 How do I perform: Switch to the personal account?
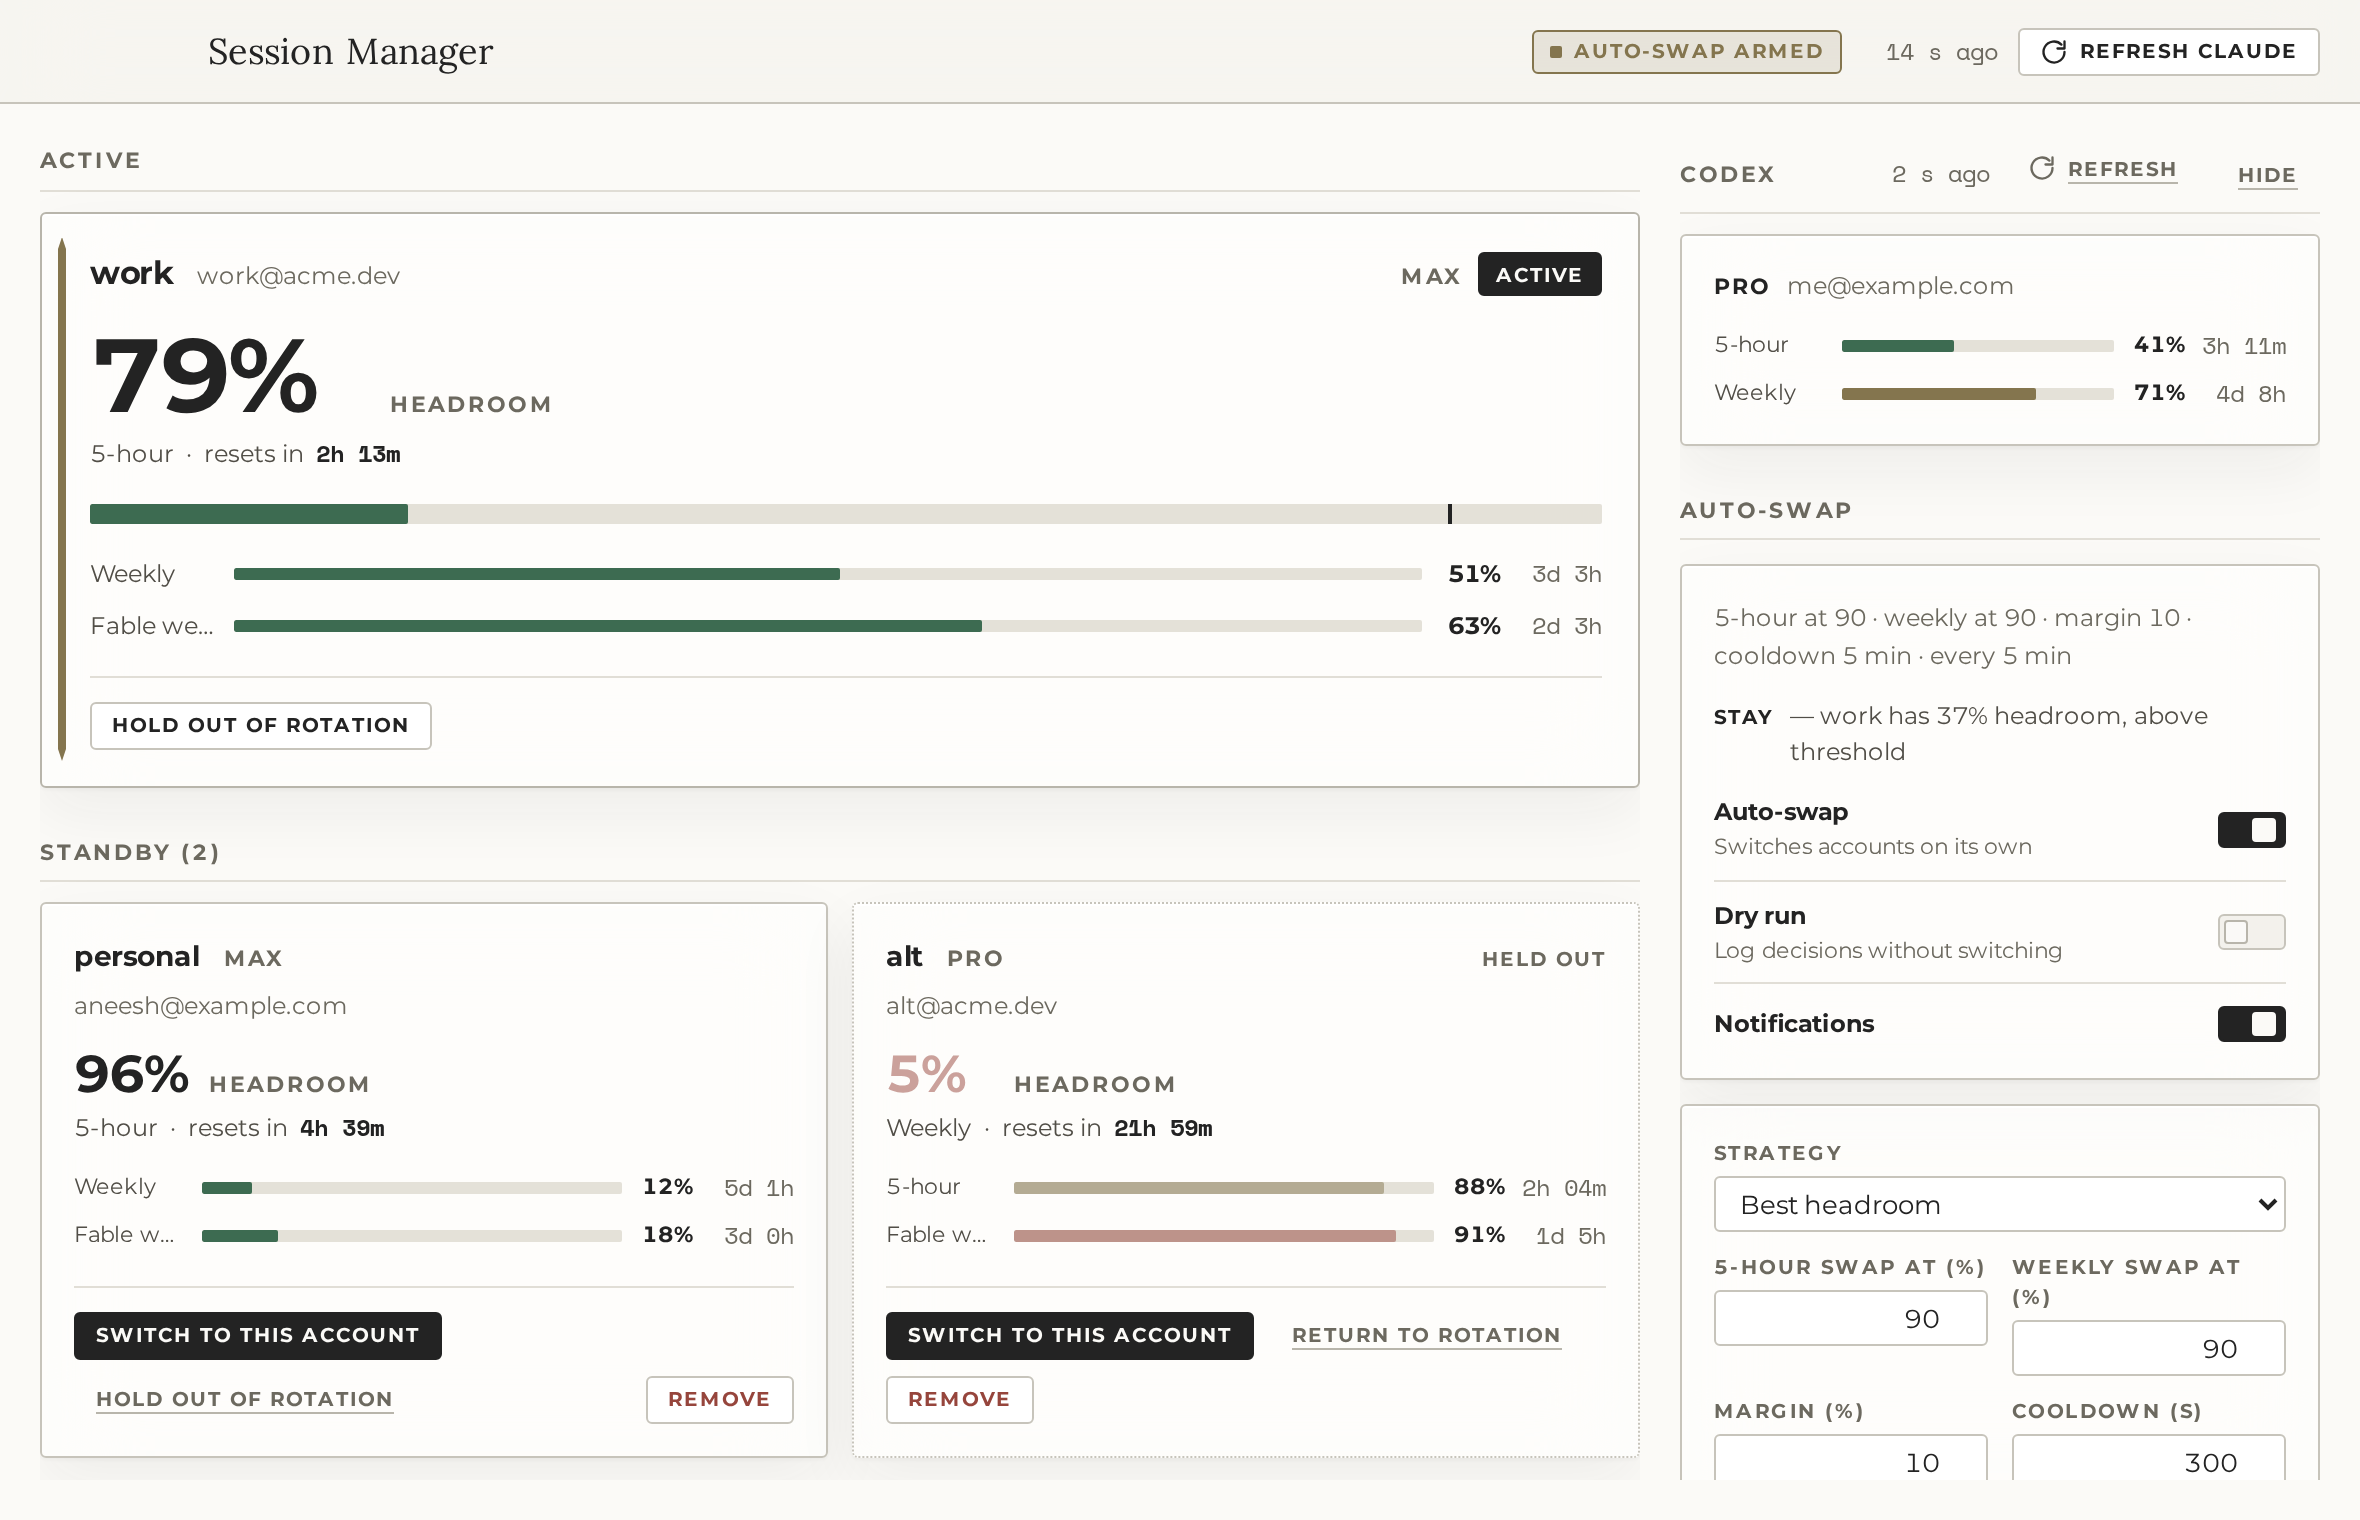pos(258,1335)
